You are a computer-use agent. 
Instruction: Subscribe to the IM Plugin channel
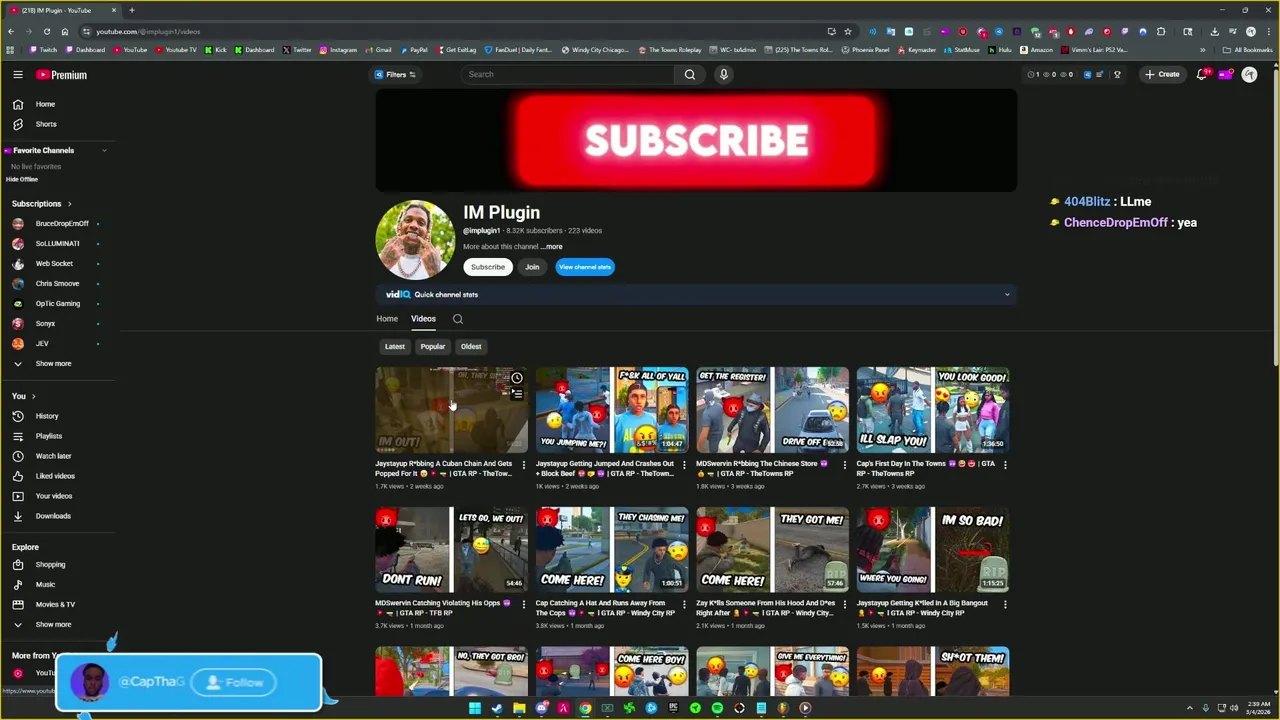pos(488,267)
